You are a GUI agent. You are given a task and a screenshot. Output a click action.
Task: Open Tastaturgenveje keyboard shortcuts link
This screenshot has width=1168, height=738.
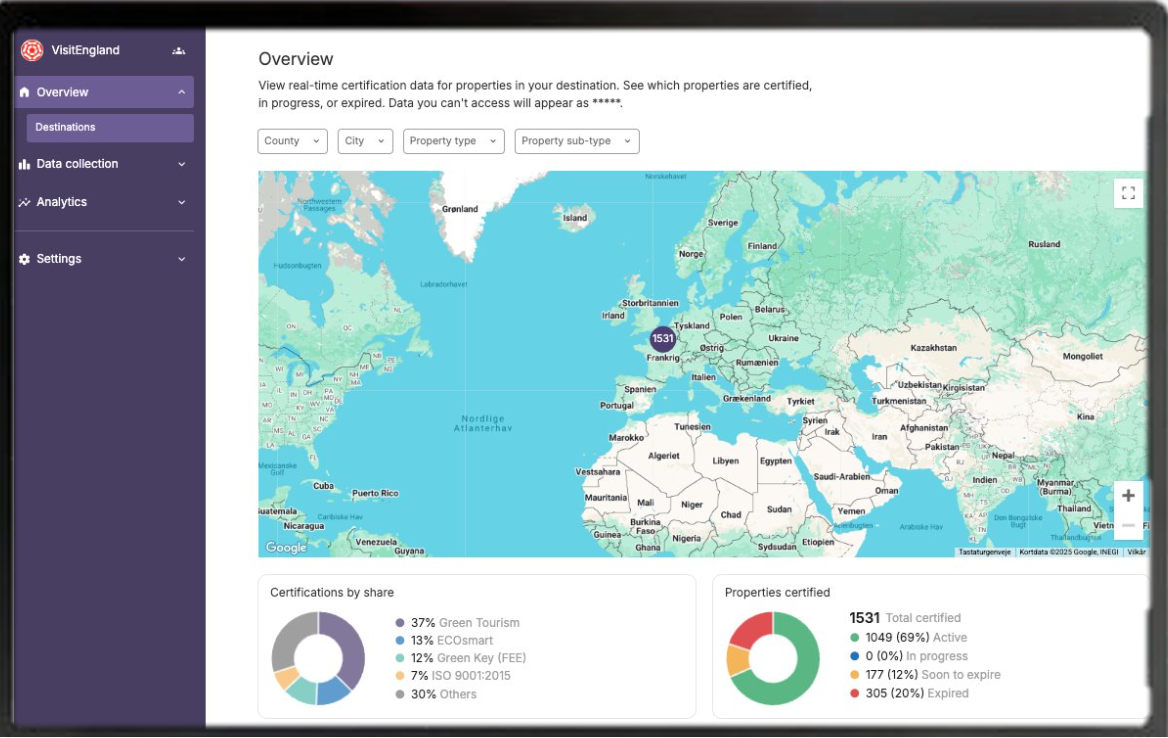984,552
